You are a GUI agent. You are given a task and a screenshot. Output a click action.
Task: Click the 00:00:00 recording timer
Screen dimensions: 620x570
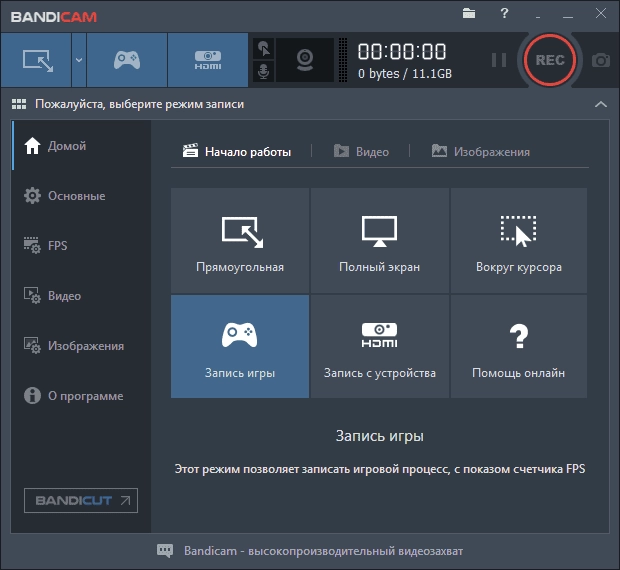[402, 52]
